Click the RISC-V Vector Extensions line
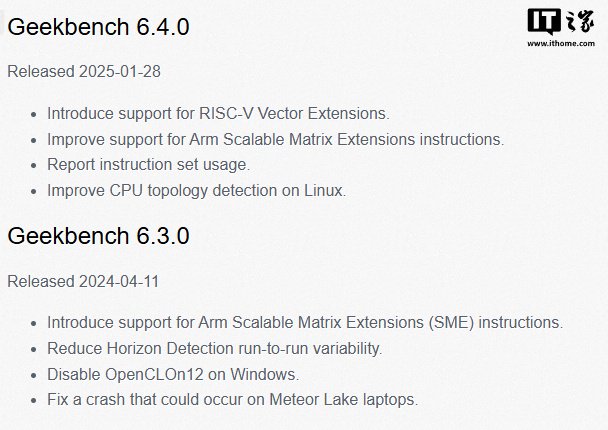The width and height of the screenshot is (608, 430). (x=218, y=113)
